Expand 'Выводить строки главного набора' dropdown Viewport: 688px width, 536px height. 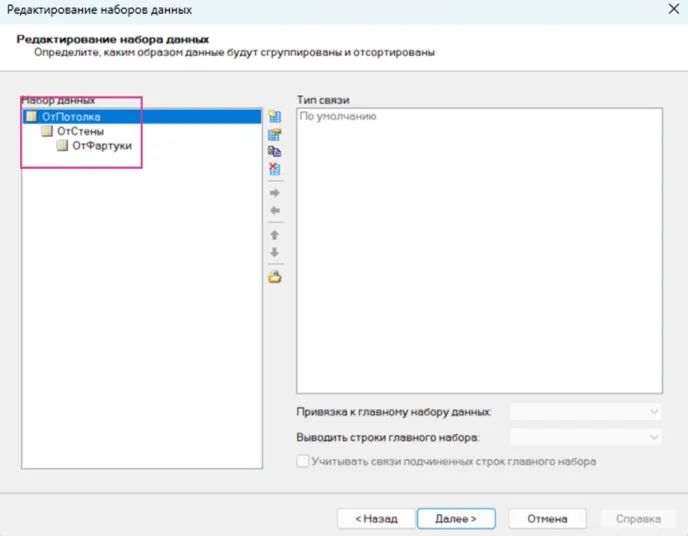pyautogui.click(x=586, y=437)
